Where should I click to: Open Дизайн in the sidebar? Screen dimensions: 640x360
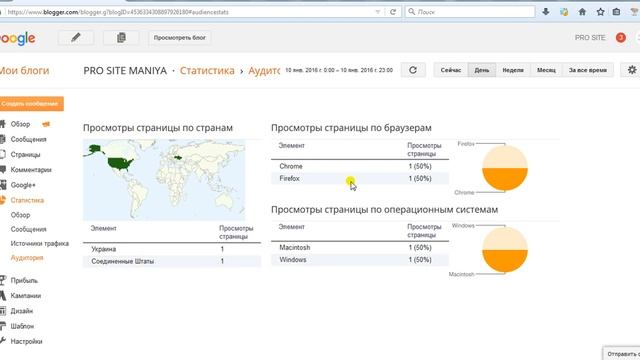click(22, 311)
